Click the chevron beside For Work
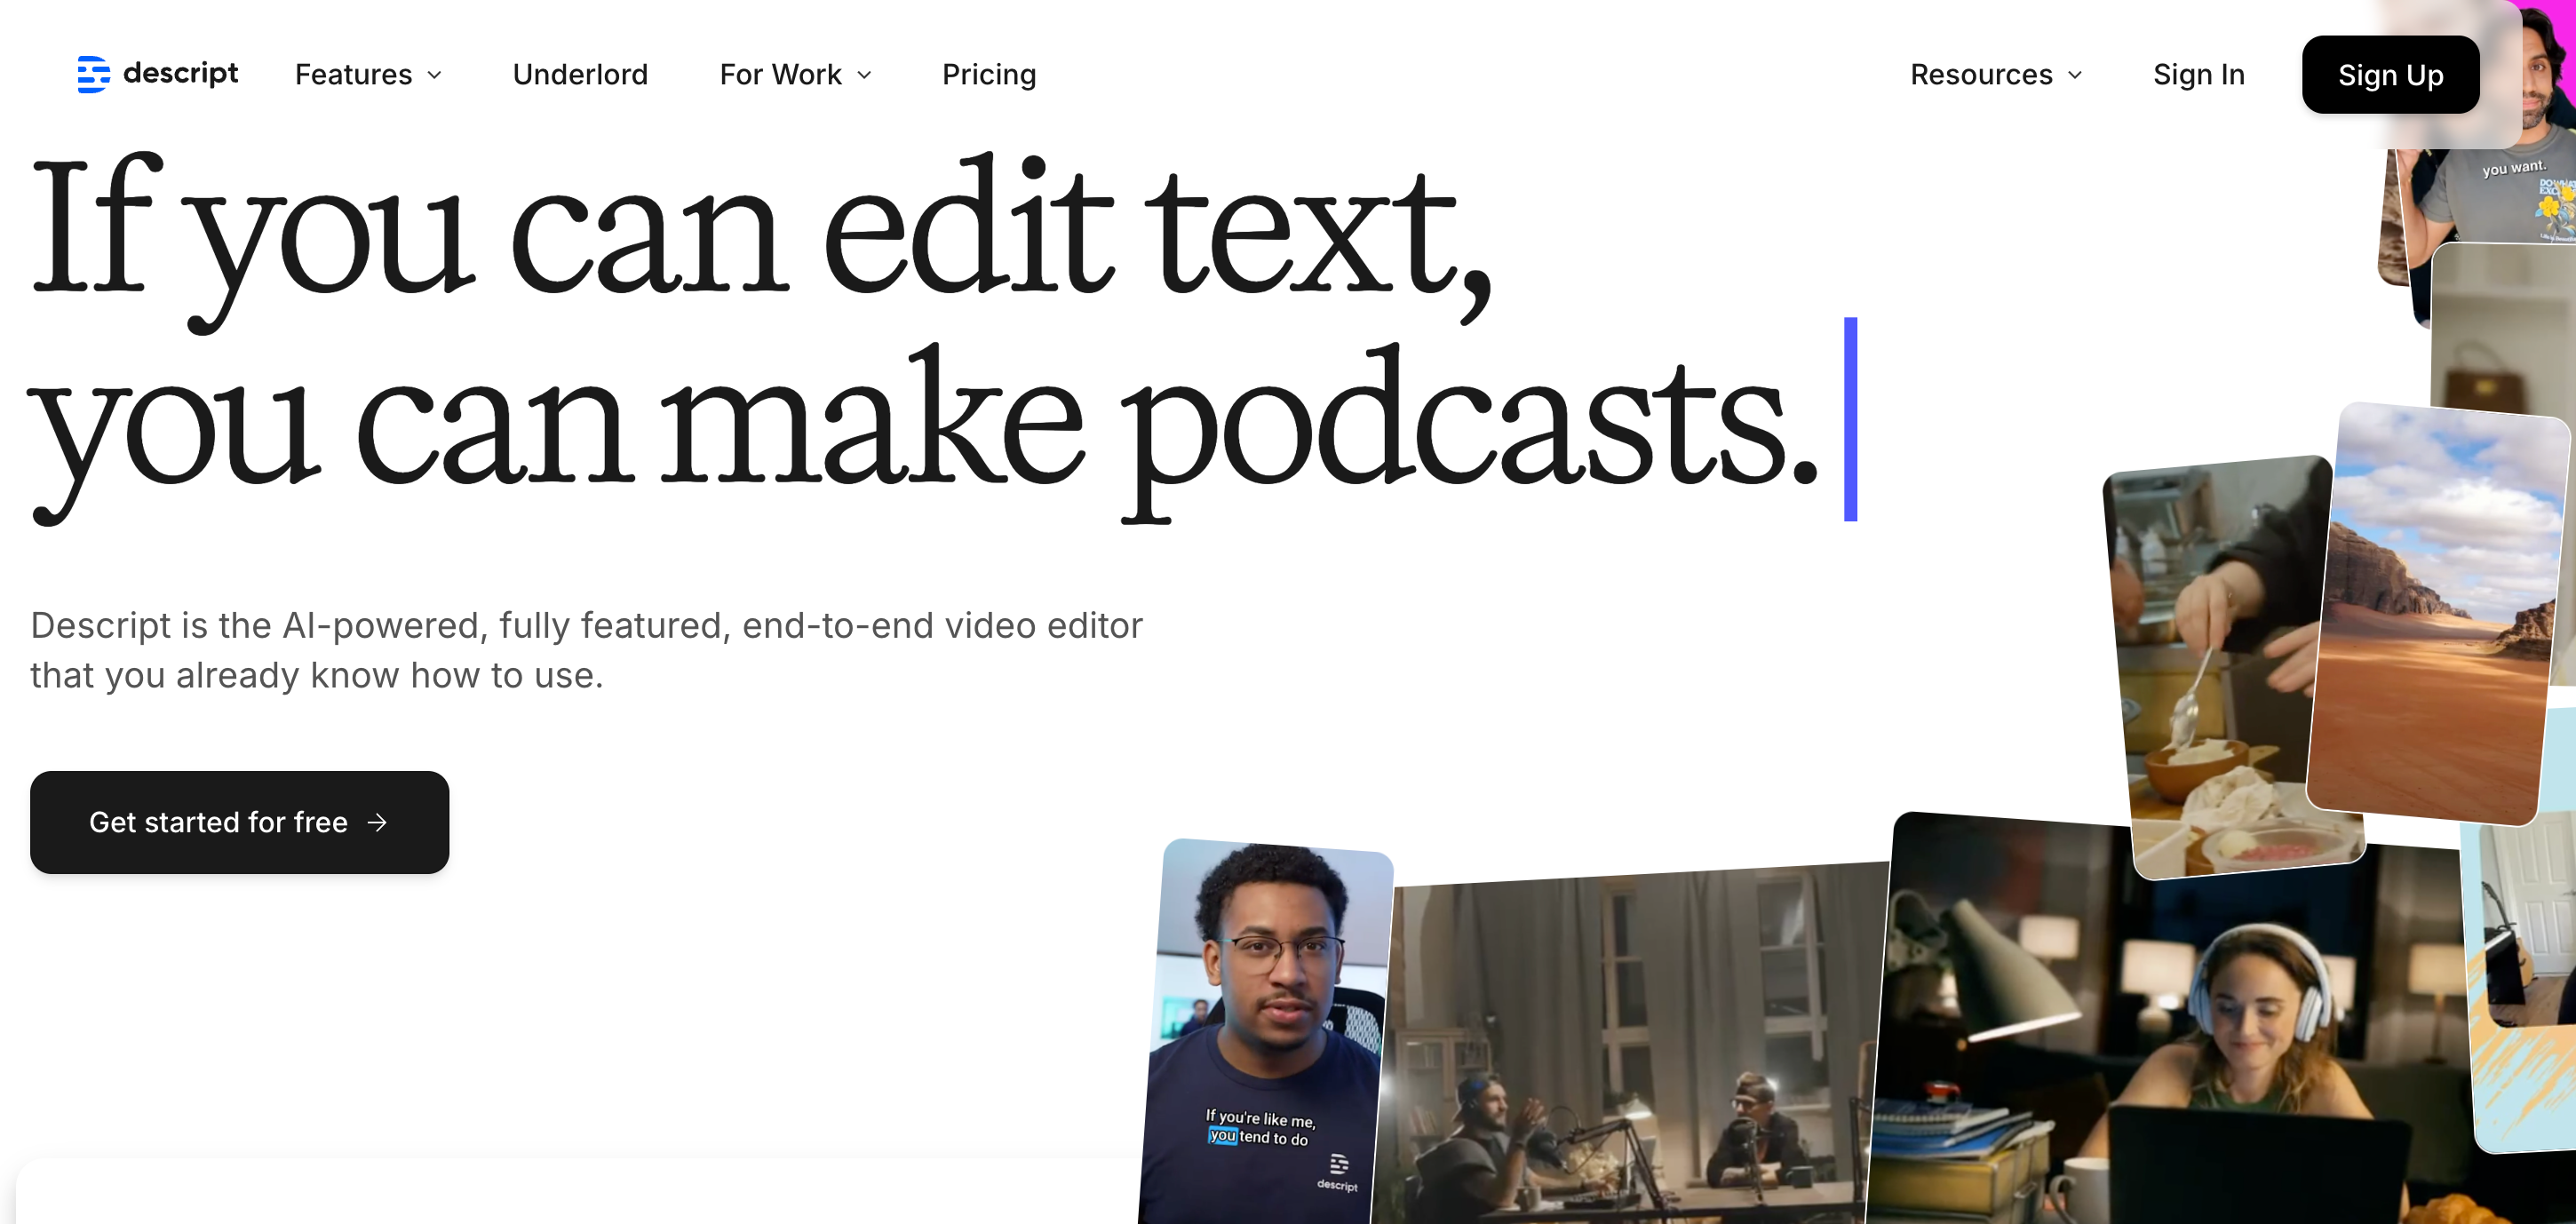Screen dimensions: 2576x1224 [864, 76]
